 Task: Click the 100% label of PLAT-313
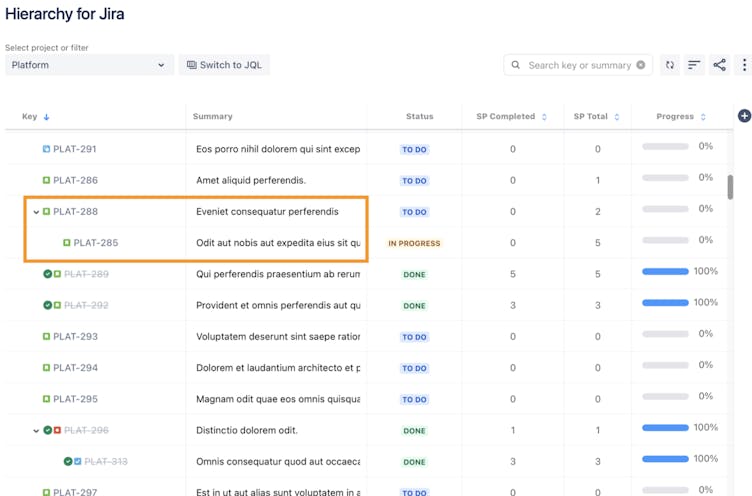coord(706,459)
